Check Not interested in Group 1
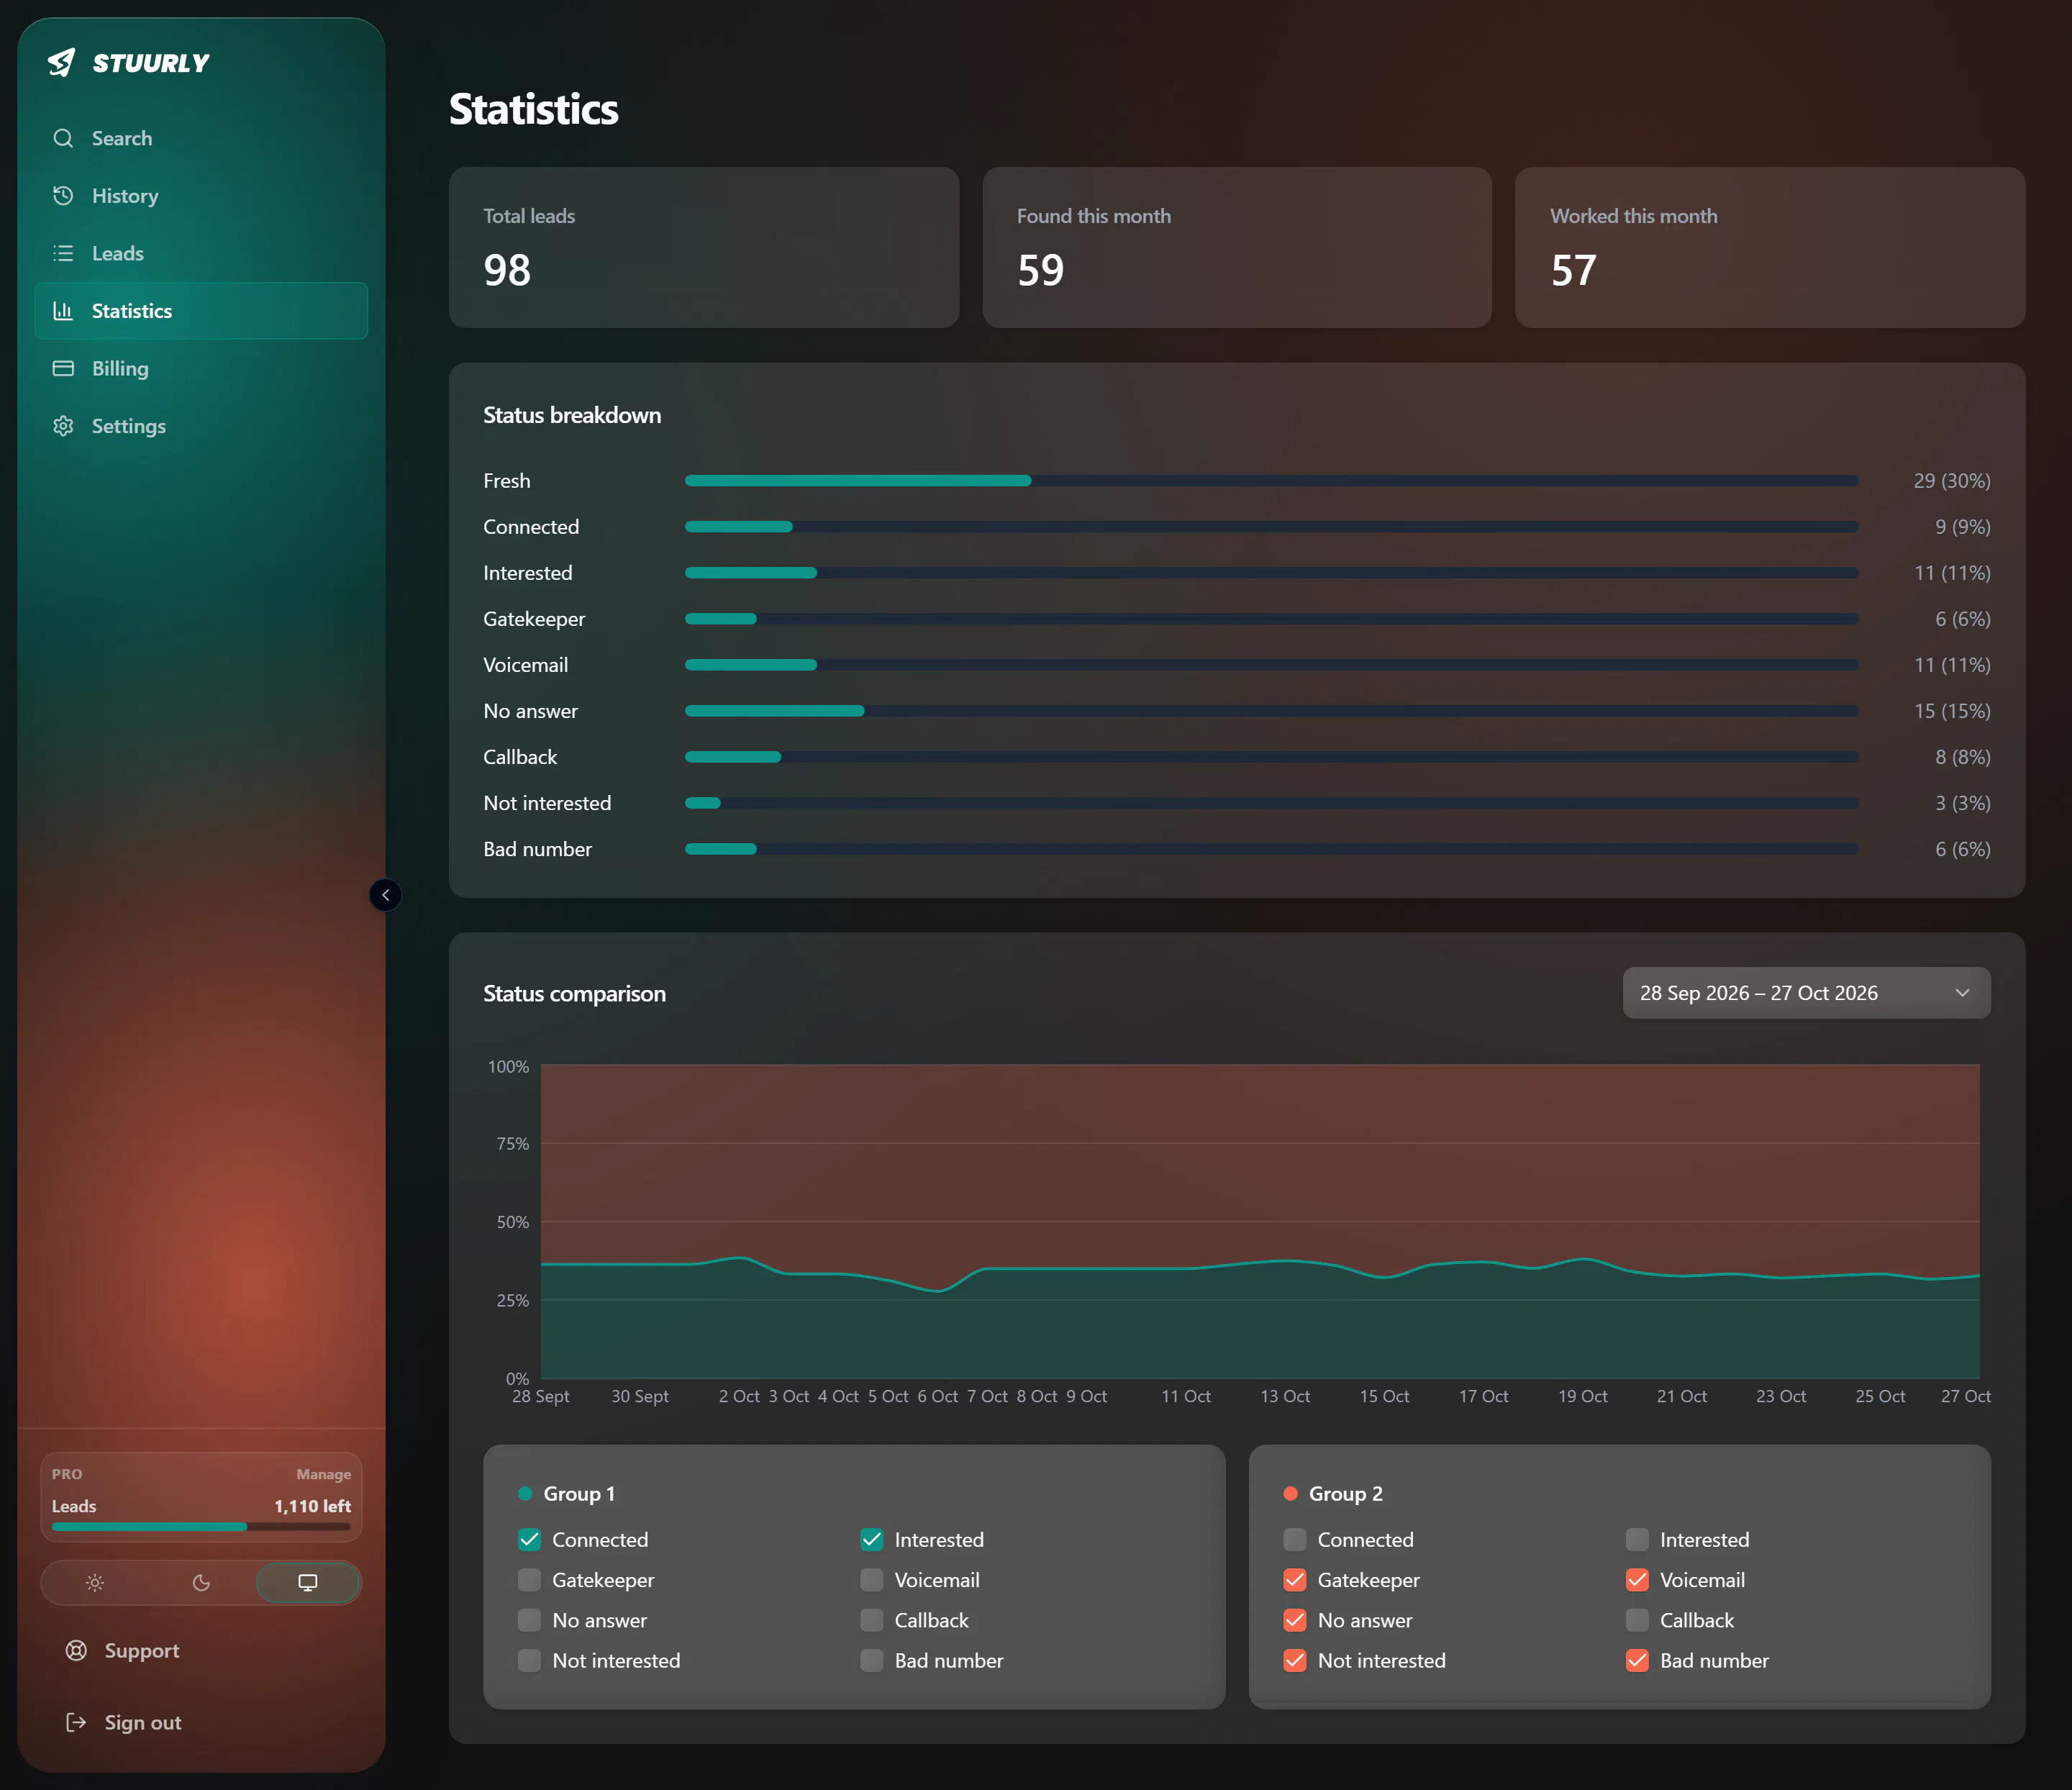The image size is (2072, 1790). tap(529, 1660)
